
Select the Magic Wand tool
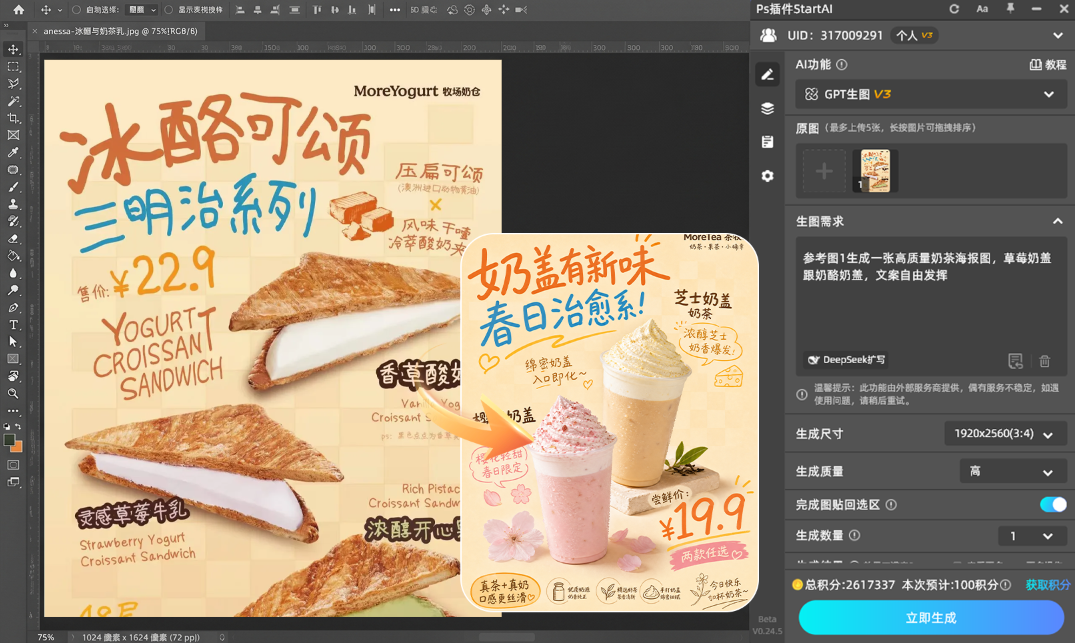[x=13, y=101]
